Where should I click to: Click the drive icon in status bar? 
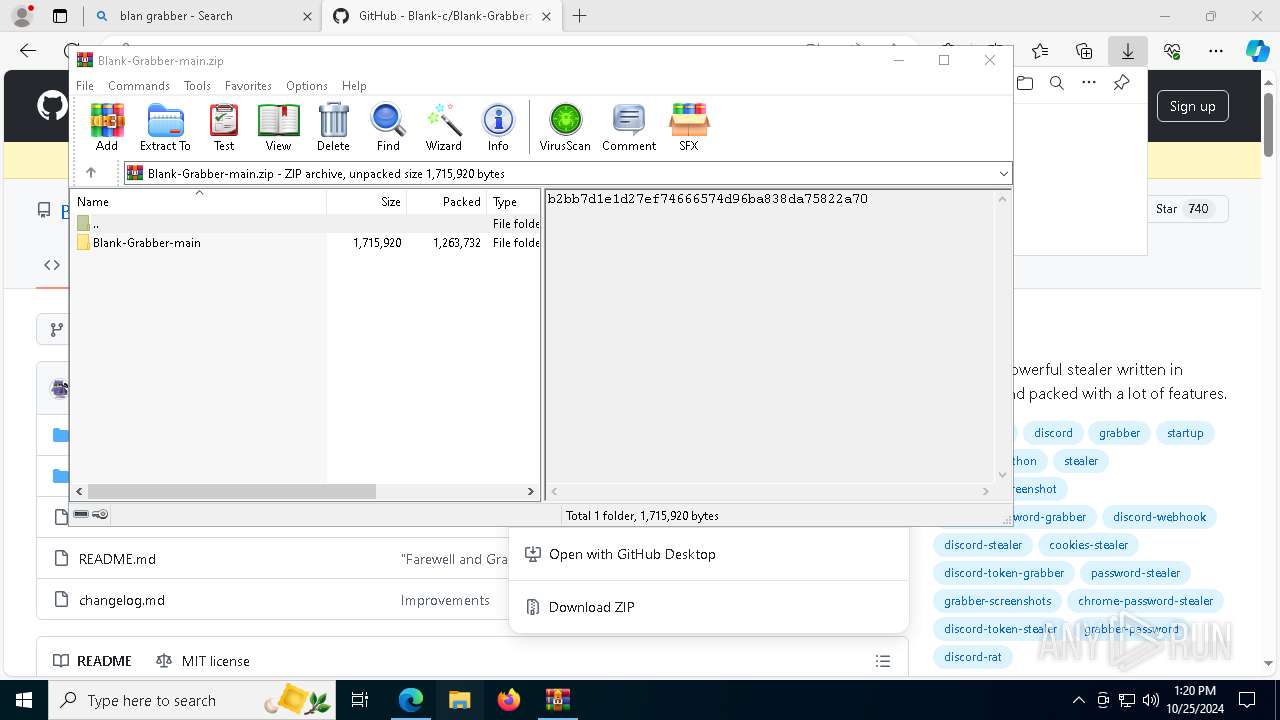(x=81, y=514)
